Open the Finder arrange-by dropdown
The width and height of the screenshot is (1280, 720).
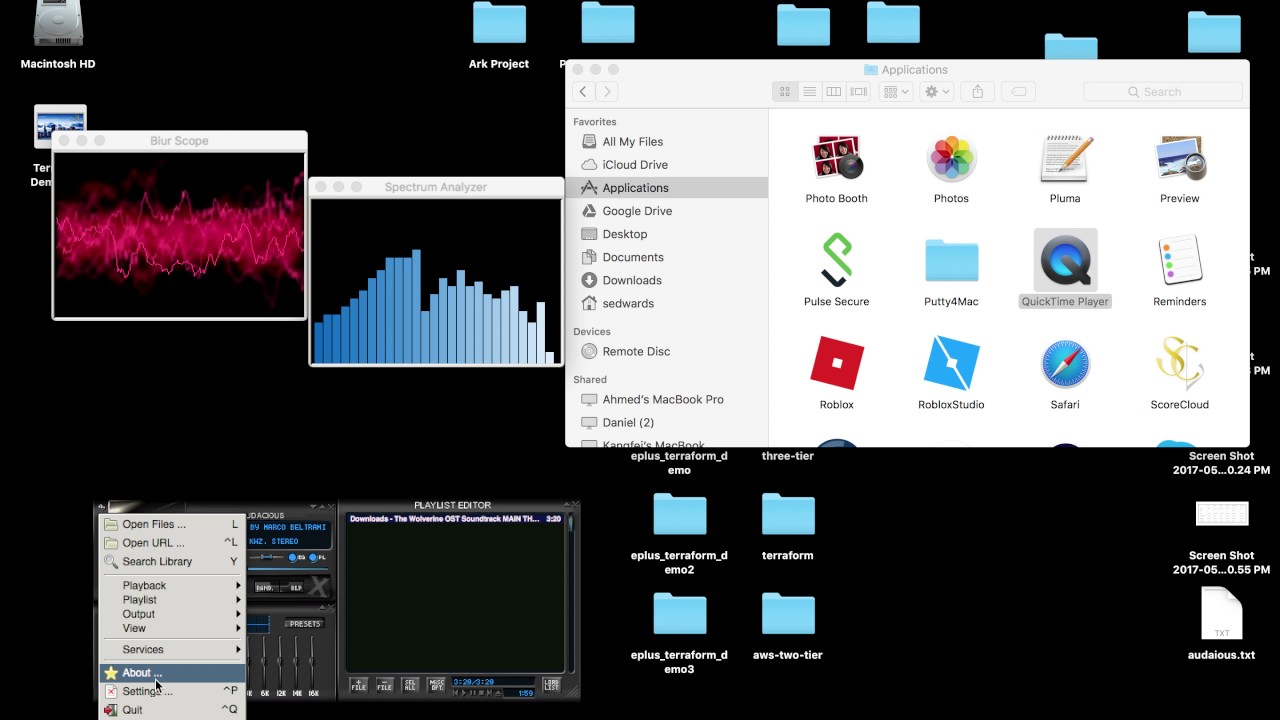pos(895,91)
